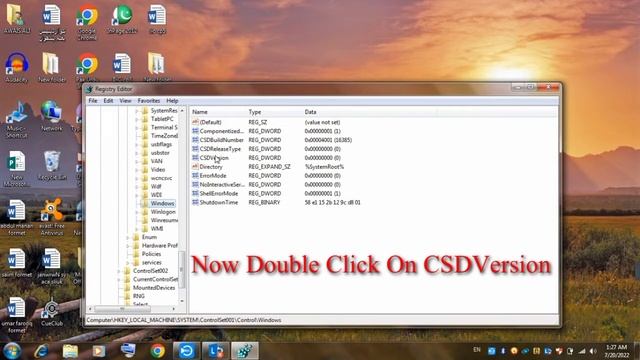Viewport: 640px width, 360px height.
Task: Click the ShutdownTime binary value icon
Action: (195, 202)
